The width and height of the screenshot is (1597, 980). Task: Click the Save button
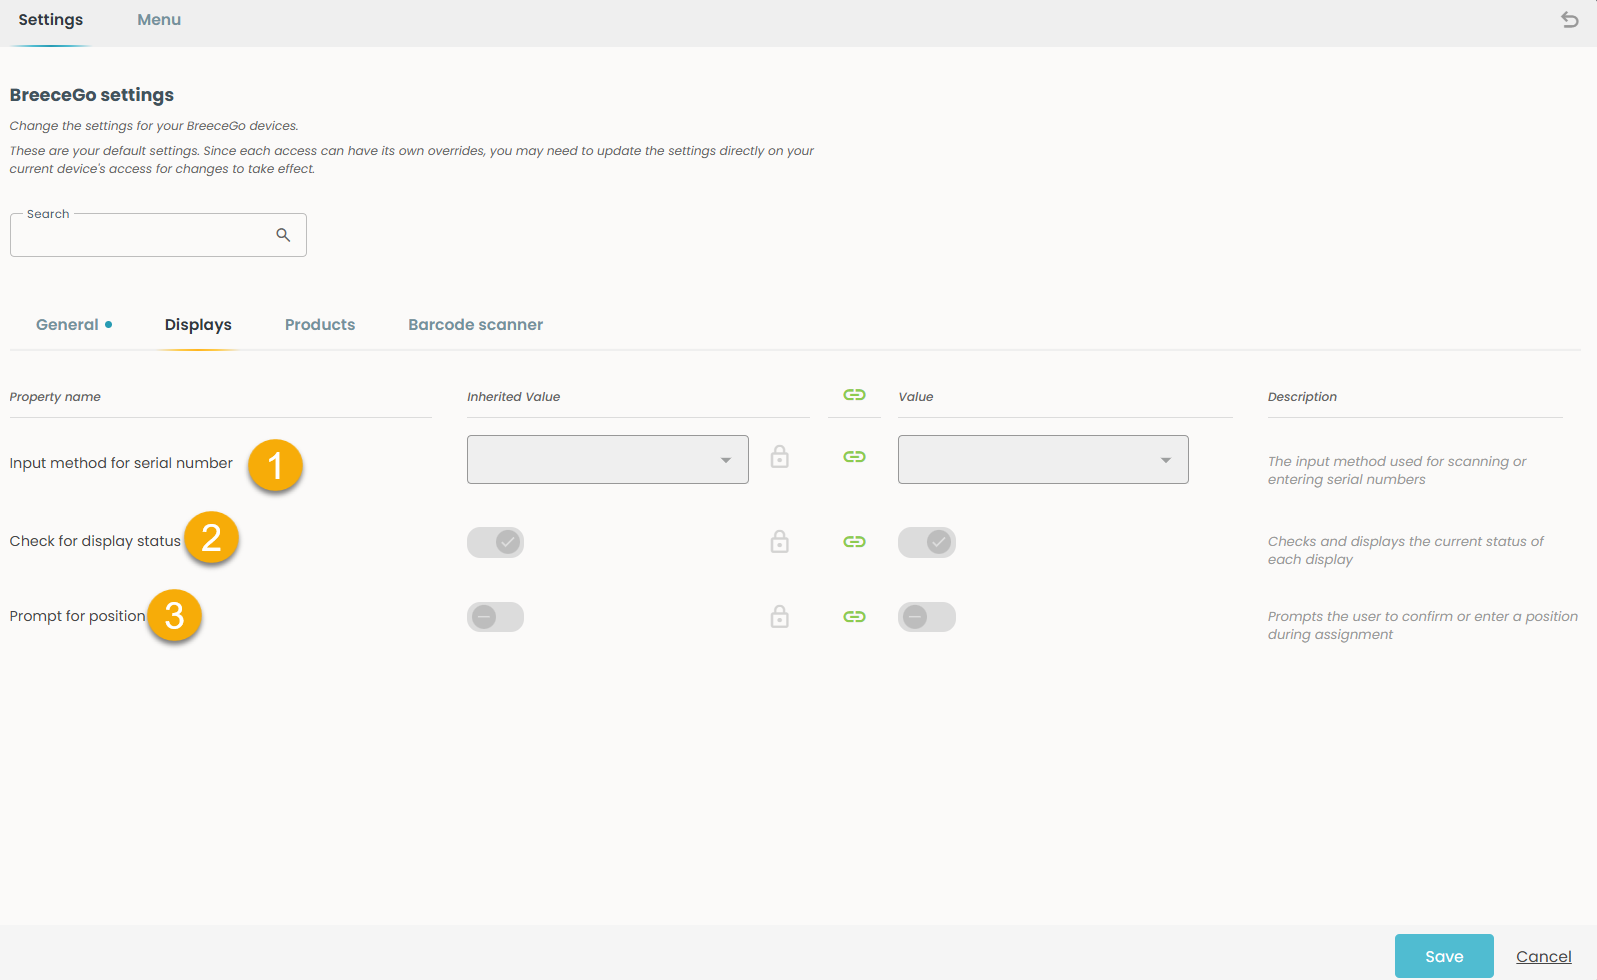1444,956
